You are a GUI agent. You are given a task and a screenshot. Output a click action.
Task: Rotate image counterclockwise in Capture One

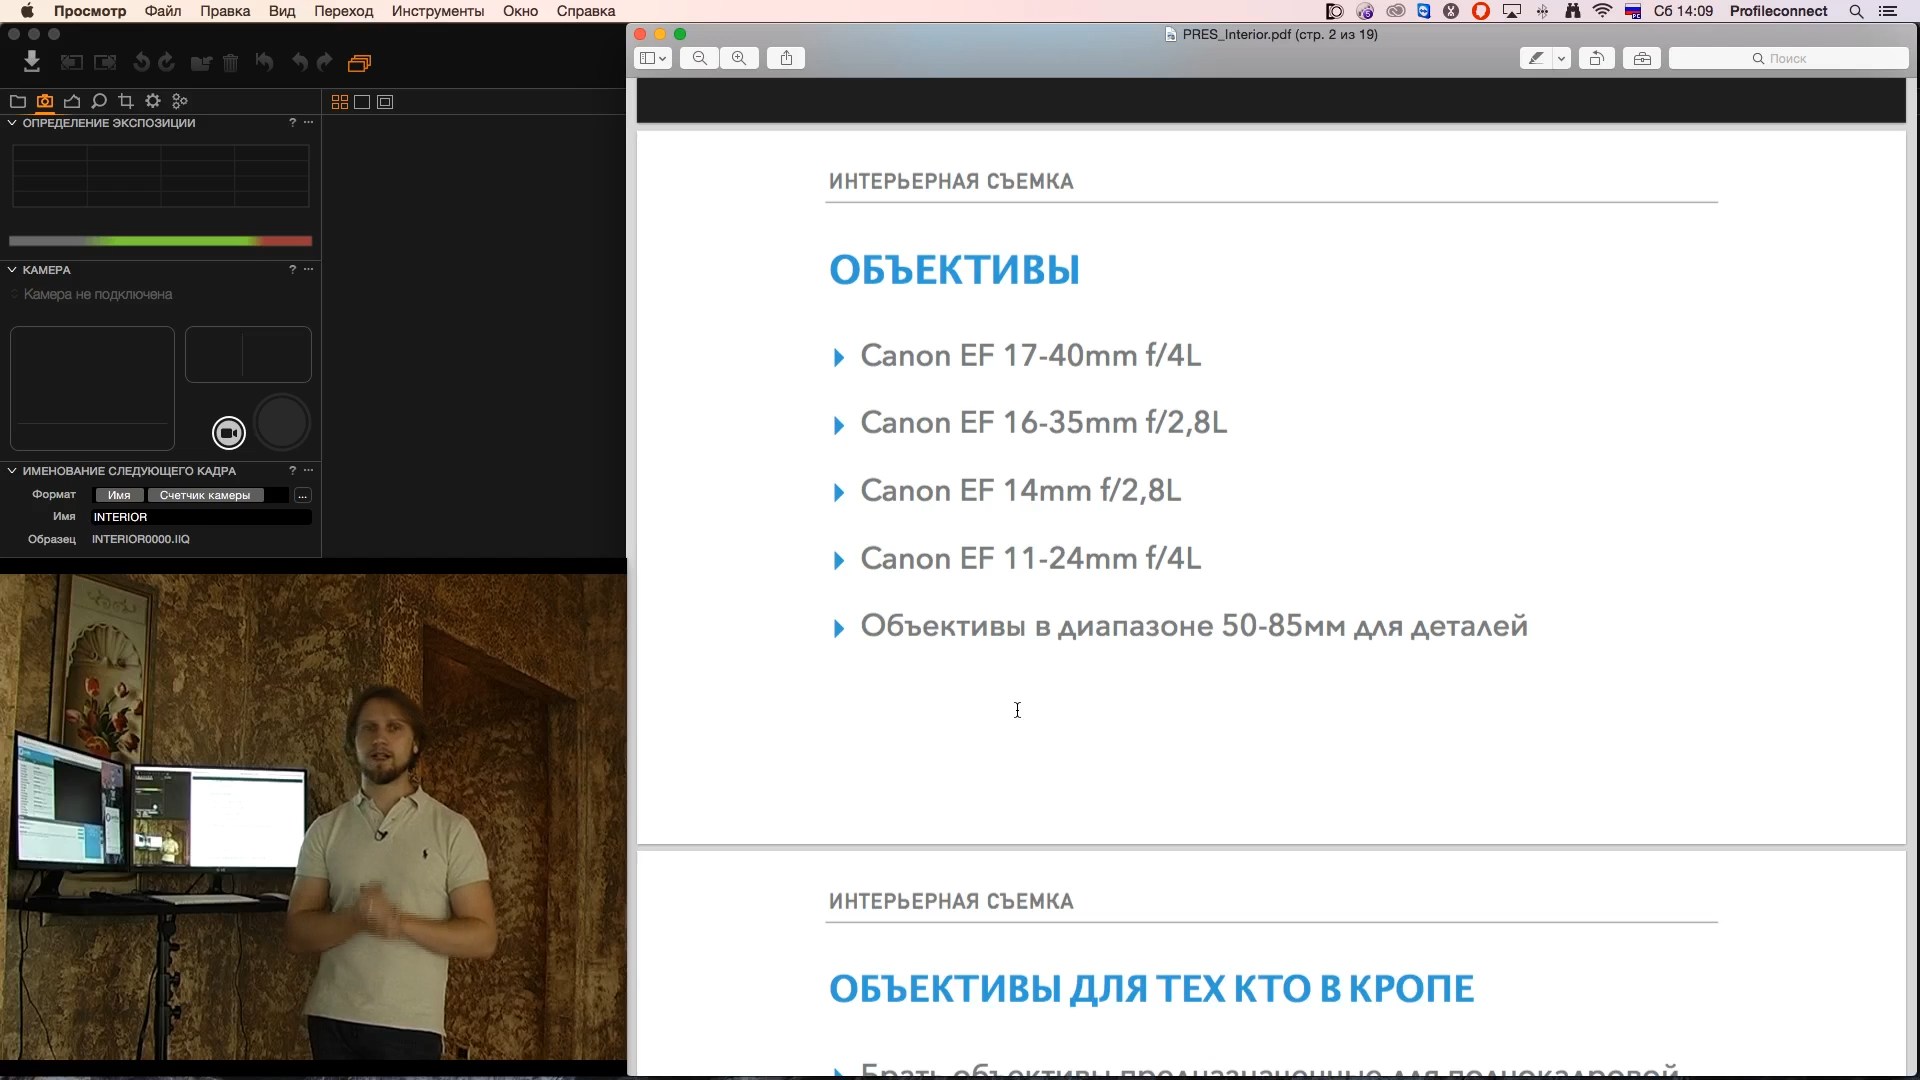pos(141,63)
